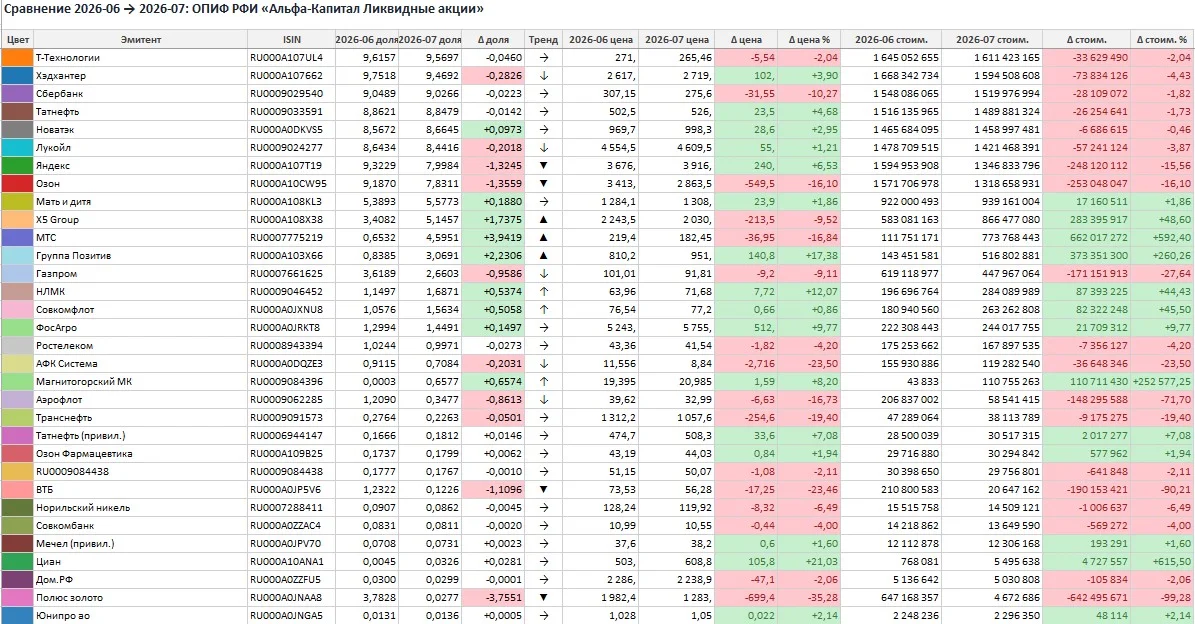Click the down arrow trend for Аэрофлот
This screenshot has width=1195, height=624.
(543, 400)
